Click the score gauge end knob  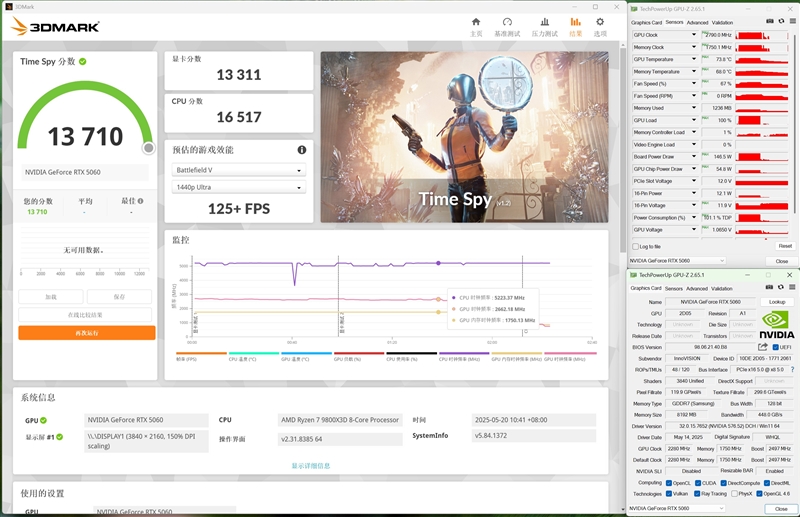click(x=148, y=148)
